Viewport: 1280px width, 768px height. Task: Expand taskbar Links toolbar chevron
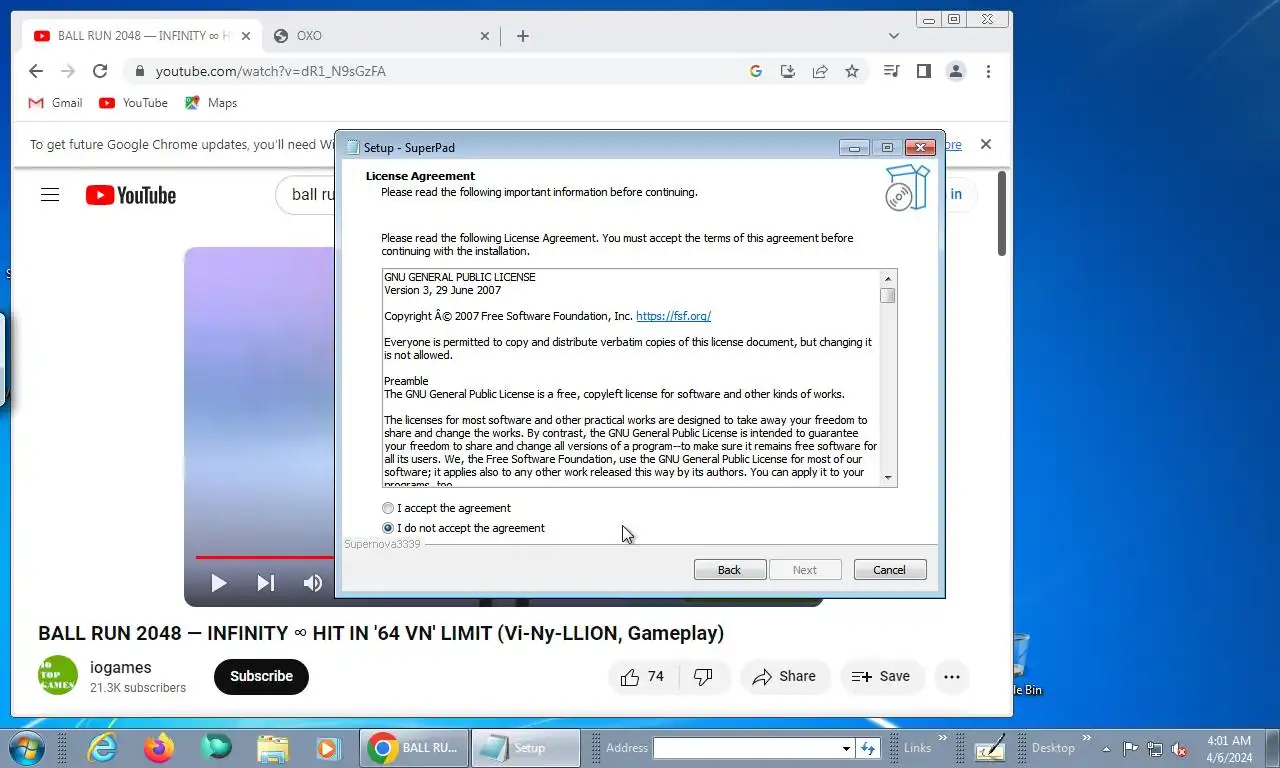coord(942,739)
